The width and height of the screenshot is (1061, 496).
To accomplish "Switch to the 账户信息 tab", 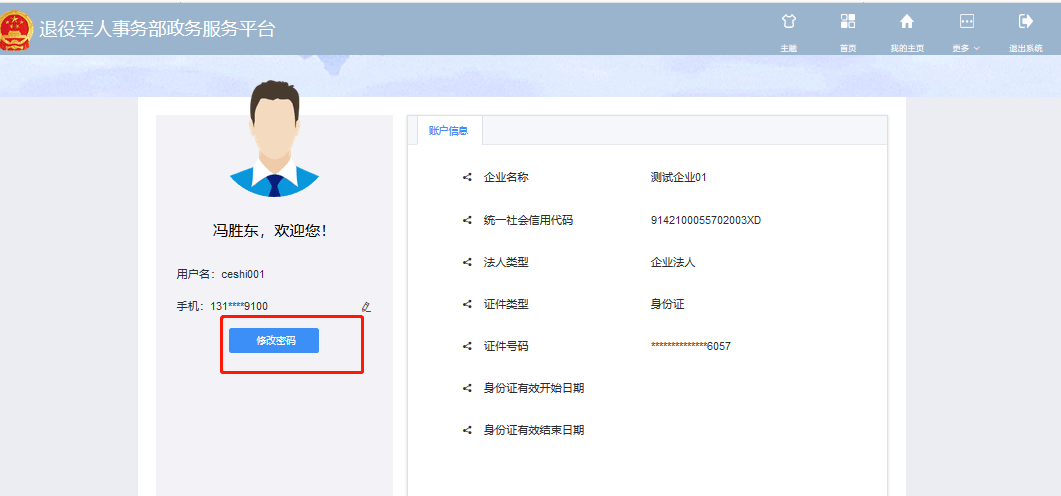I will point(448,131).
